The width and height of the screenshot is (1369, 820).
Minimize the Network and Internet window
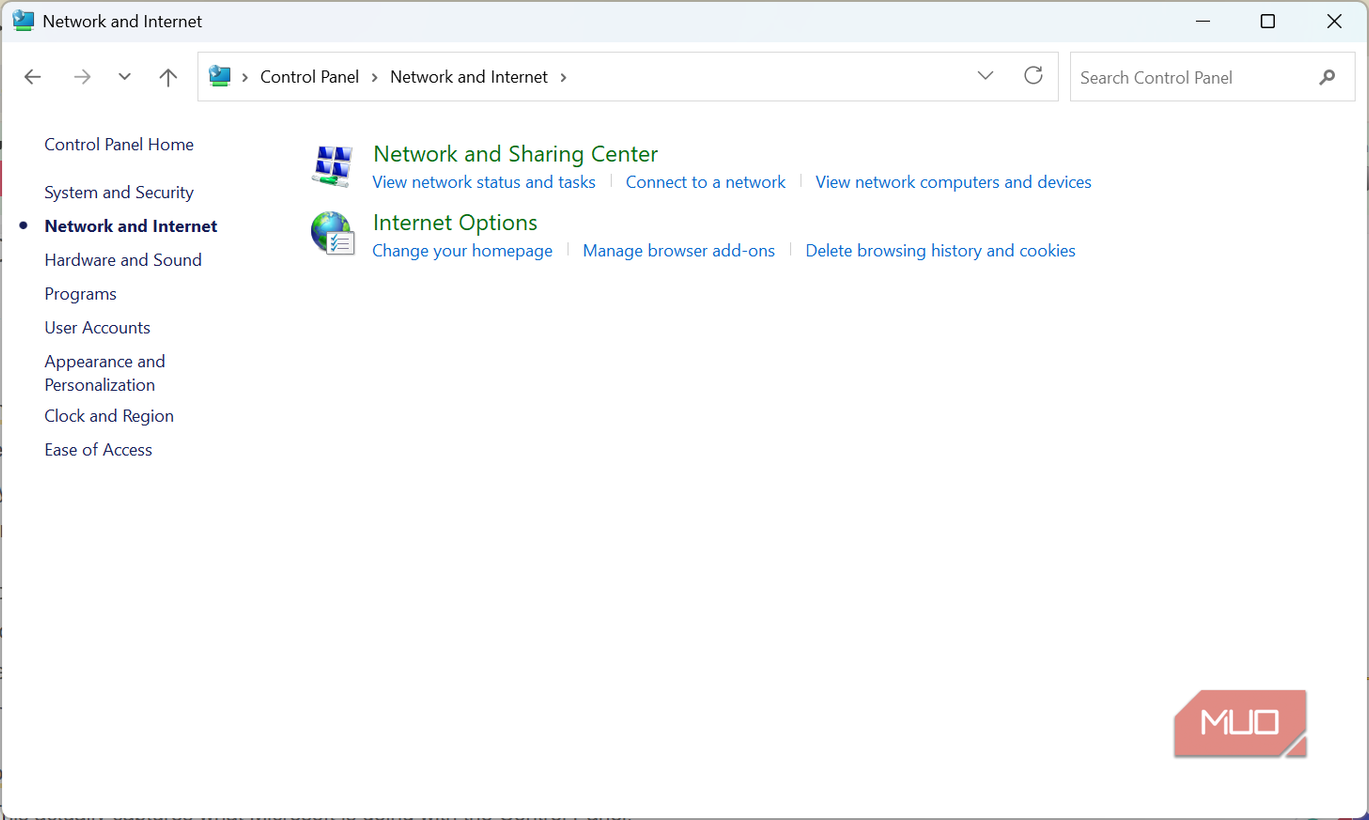(1203, 21)
